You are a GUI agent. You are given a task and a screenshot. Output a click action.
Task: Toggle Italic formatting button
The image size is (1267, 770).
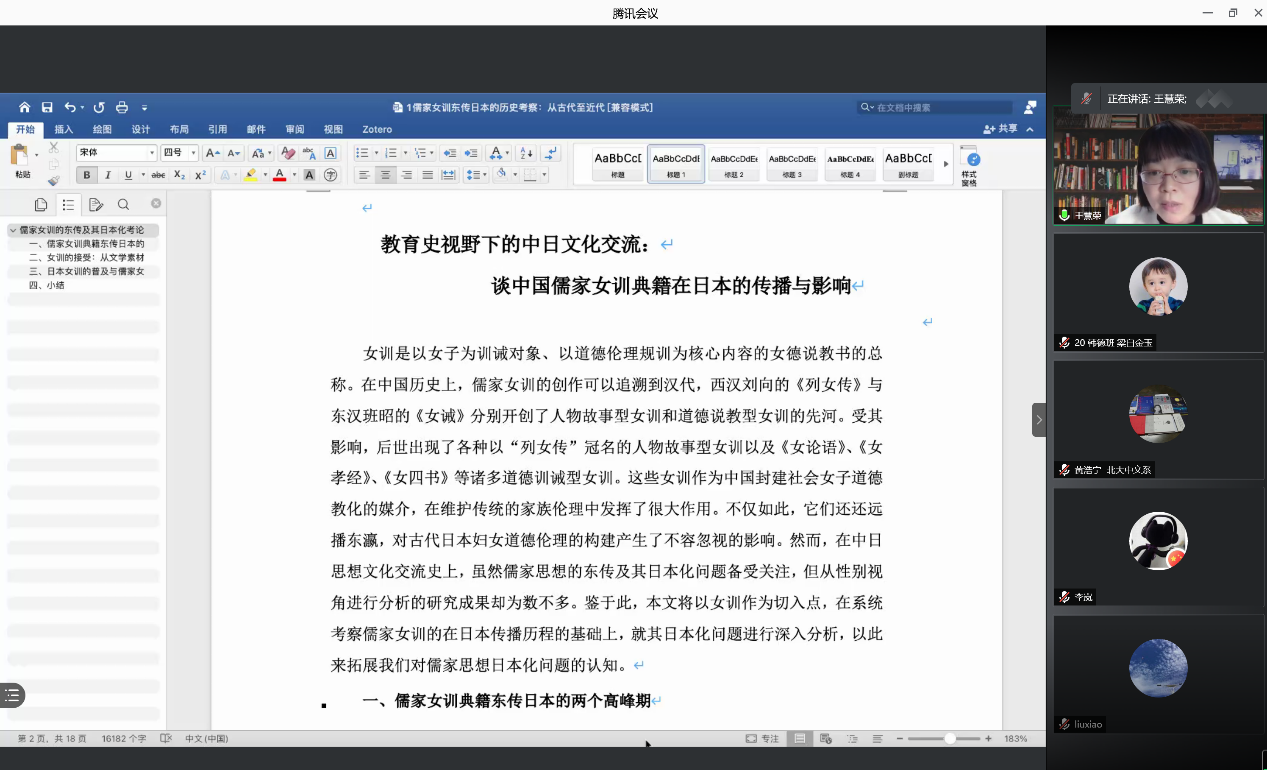click(x=108, y=175)
